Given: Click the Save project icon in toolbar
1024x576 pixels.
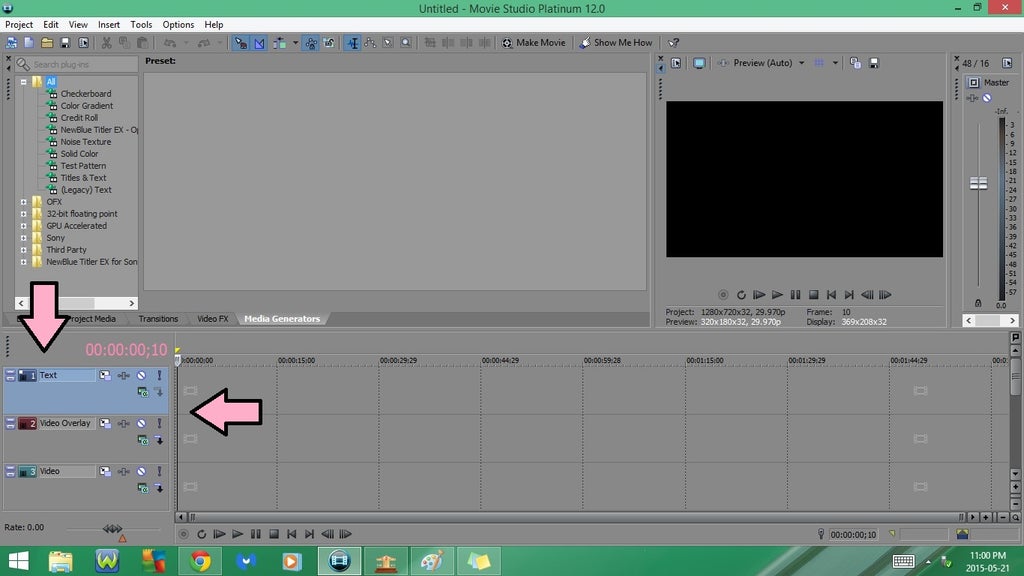Looking at the screenshot, I should [x=65, y=43].
